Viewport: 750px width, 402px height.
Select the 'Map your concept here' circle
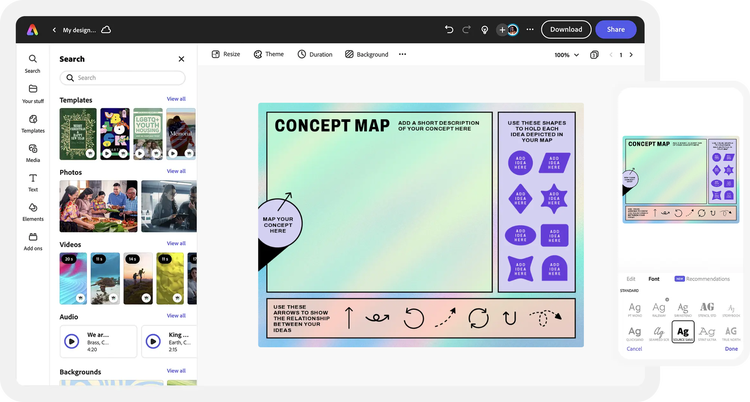pos(279,224)
